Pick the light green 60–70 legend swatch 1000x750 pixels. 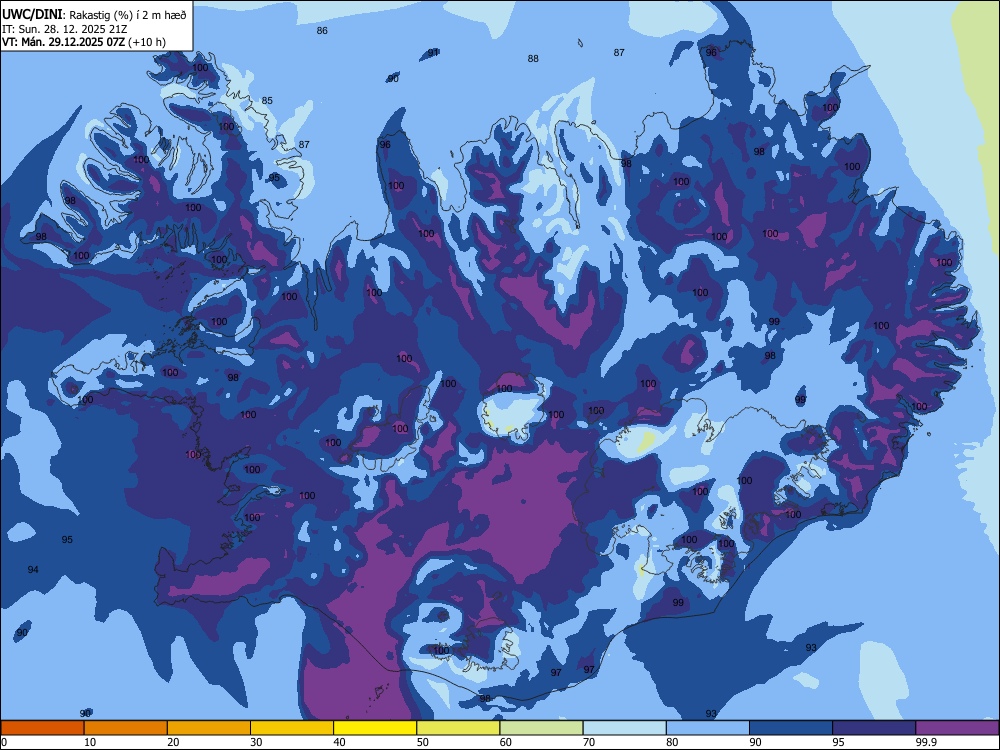541,728
